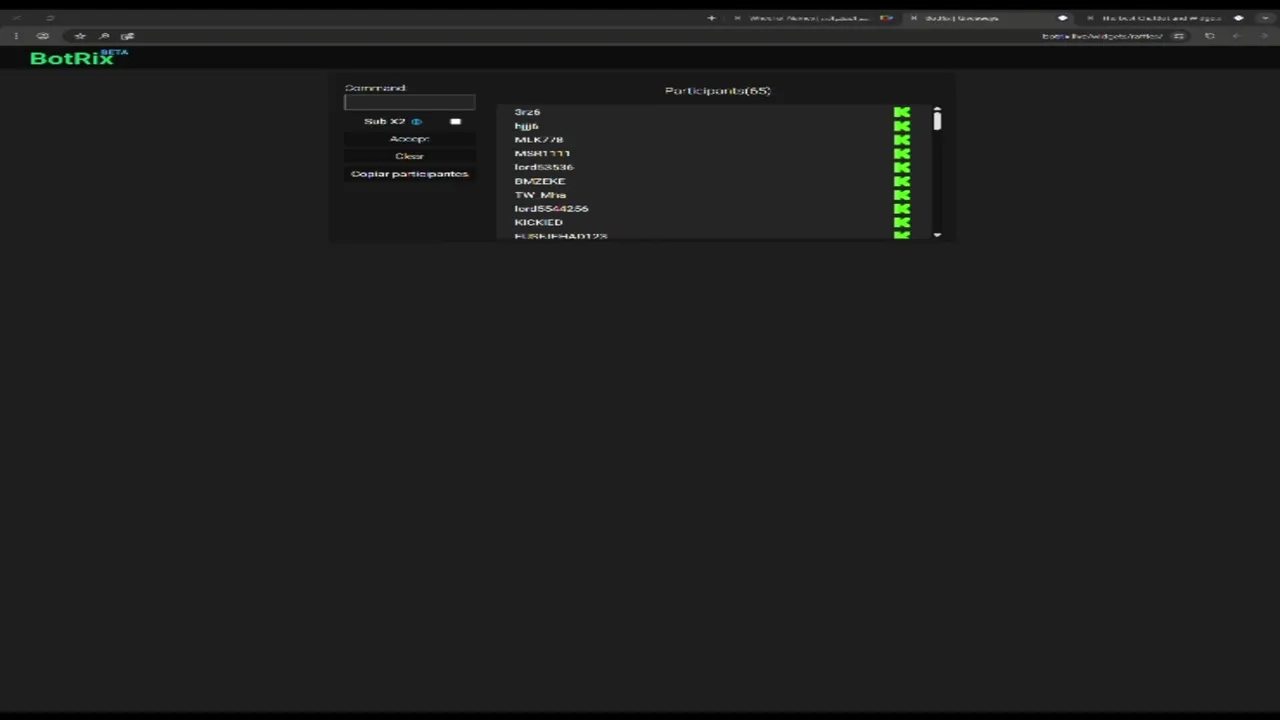Image resolution: width=1280 pixels, height=720 pixels.
Task: Click the participants list scroll-down arrow
Action: coord(937,235)
